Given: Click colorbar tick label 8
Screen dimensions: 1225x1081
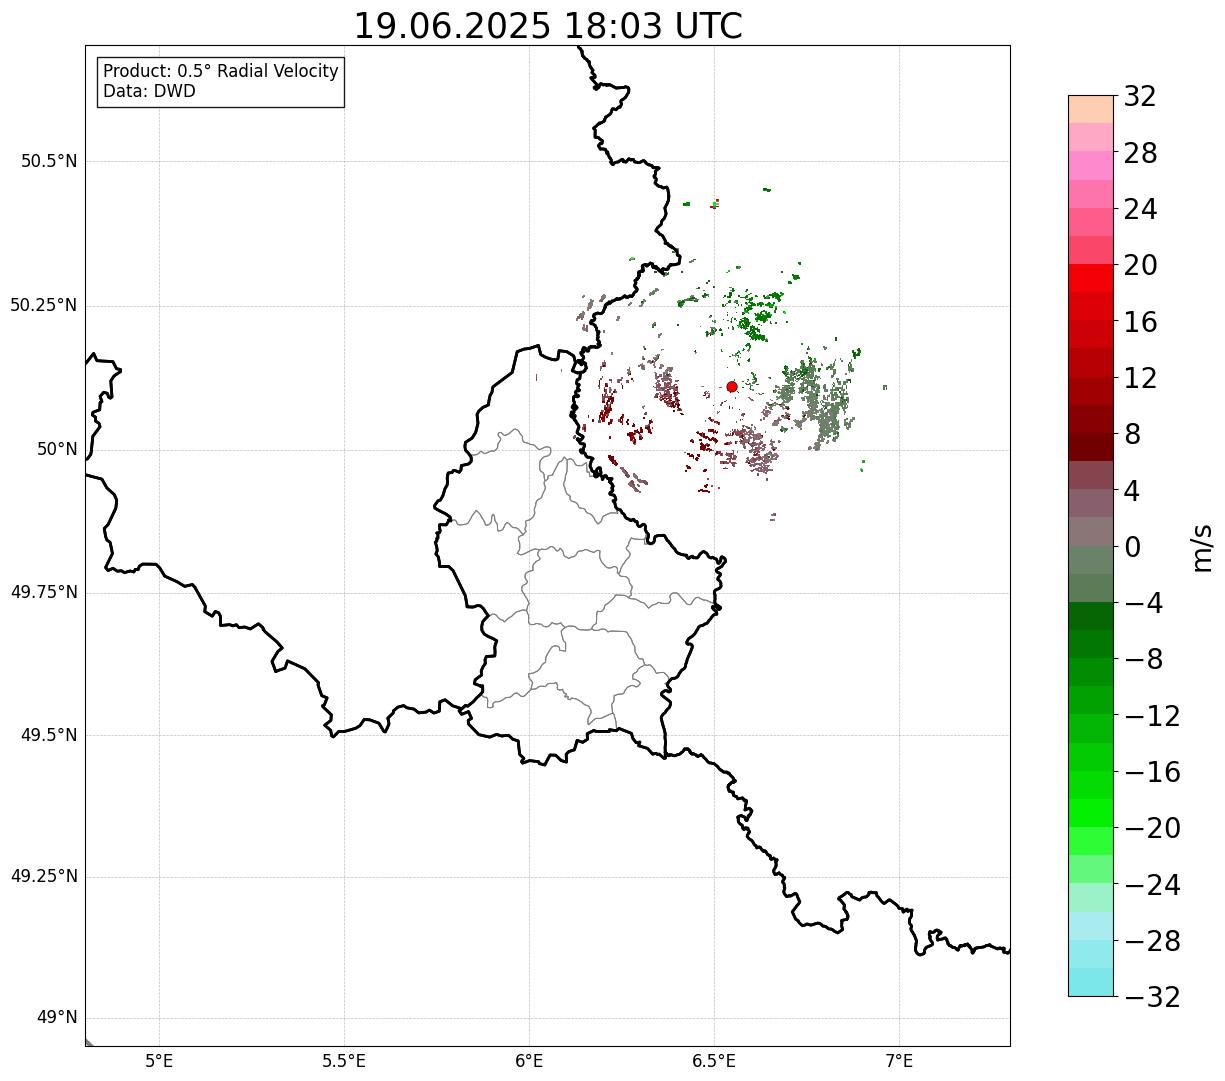Looking at the screenshot, I should [x=1132, y=435].
